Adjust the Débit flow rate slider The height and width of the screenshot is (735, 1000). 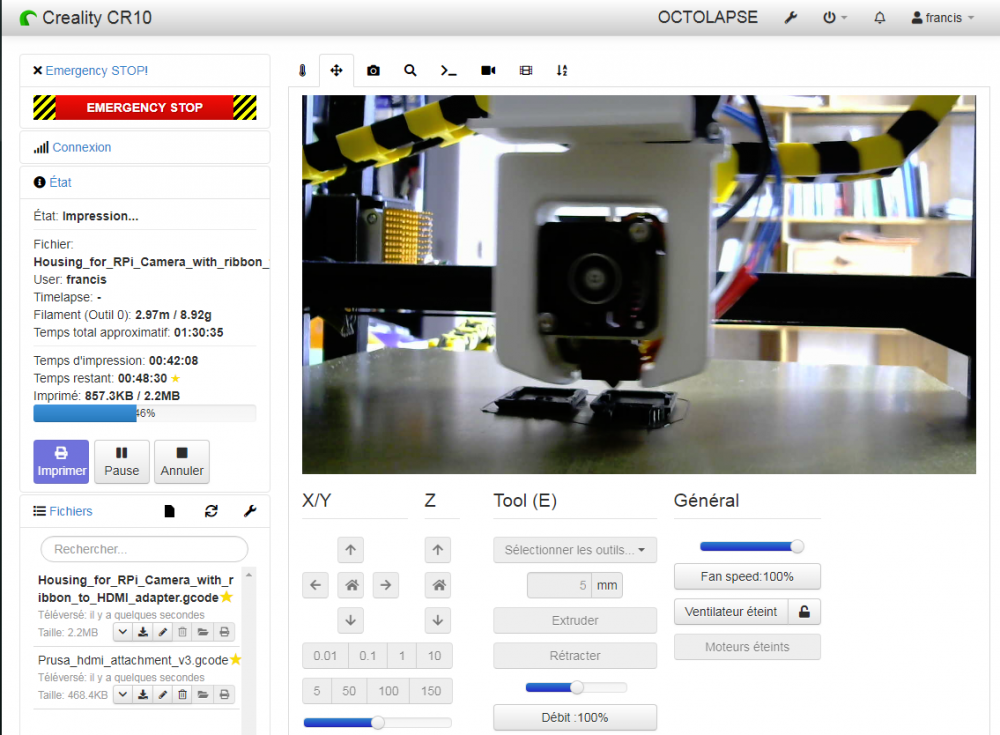(575, 687)
